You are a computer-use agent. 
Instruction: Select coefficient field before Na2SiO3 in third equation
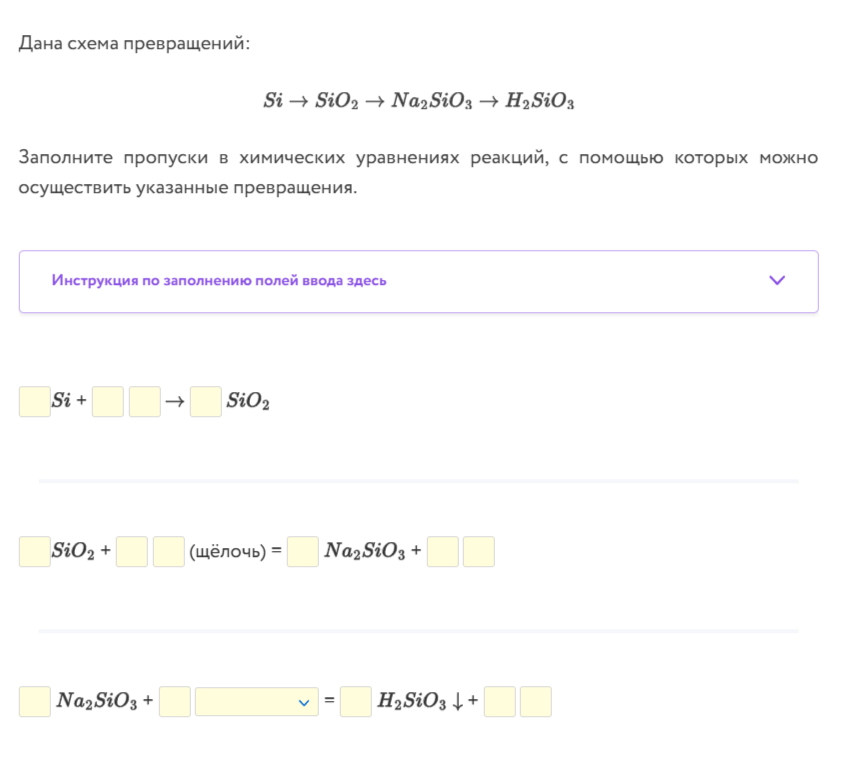[x=35, y=702]
